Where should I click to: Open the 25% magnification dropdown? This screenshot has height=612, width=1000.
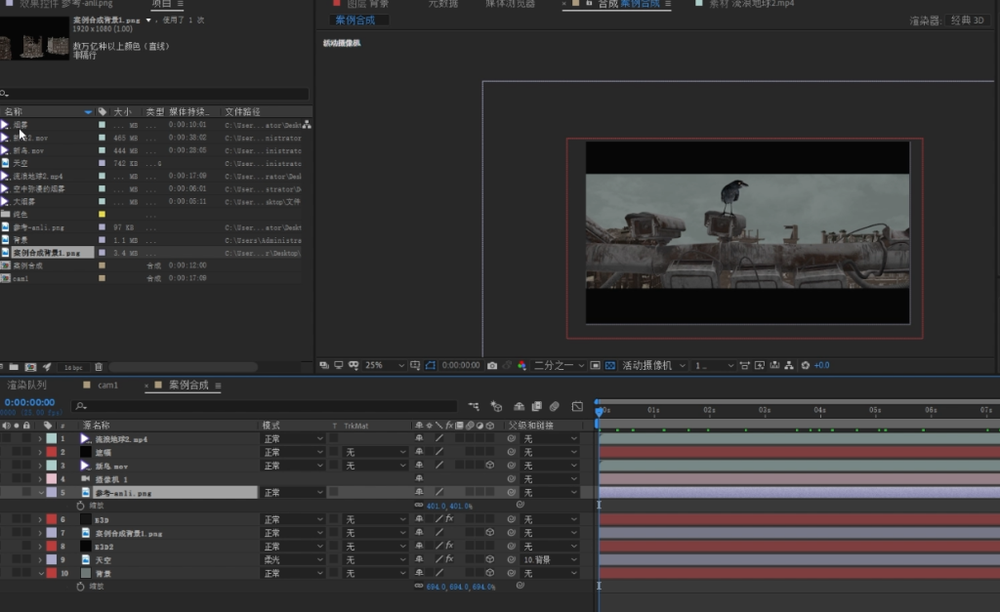point(386,366)
